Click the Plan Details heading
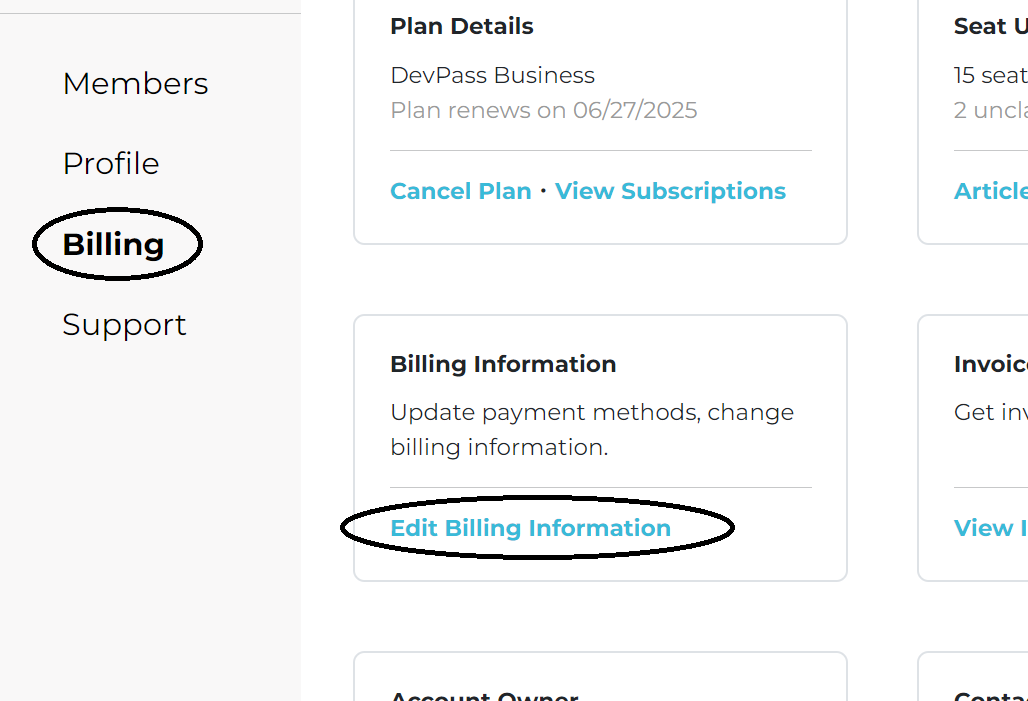The image size is (1028, 701). click(461, 26)
